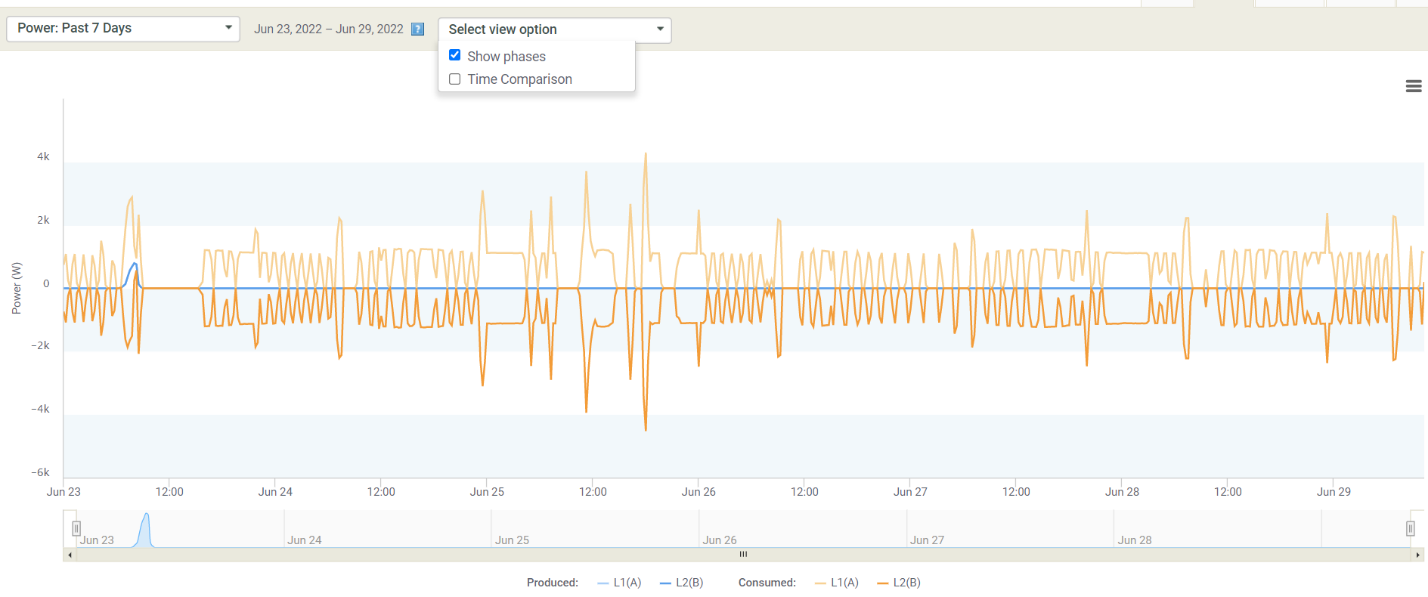Click the Show phases label text
The width and height of the screenshot is (1428, 597).
(x=506, y=57)
